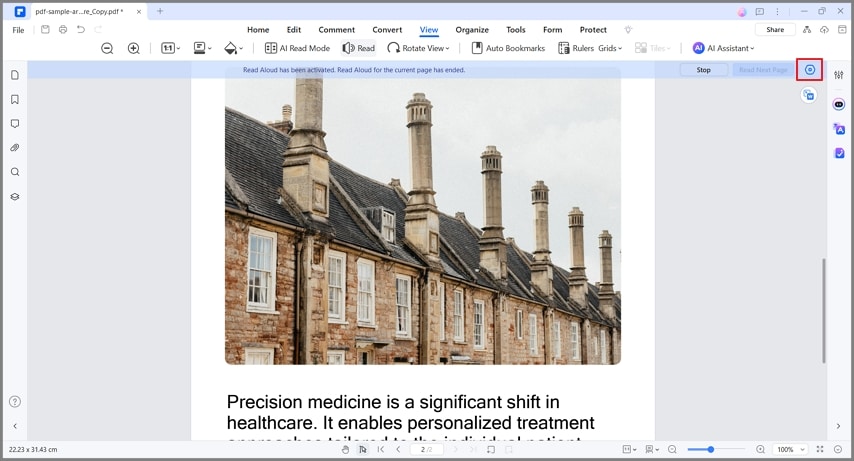Switch to the Convert tab

click(387, 30)
